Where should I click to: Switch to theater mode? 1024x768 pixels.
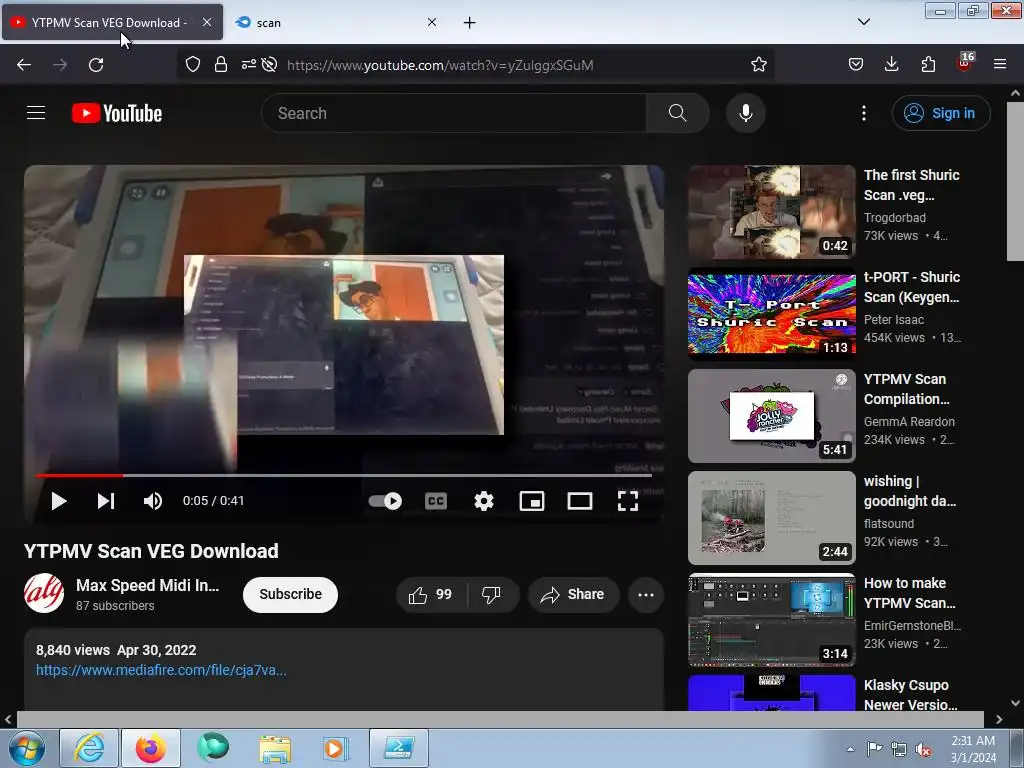(579, 501)
